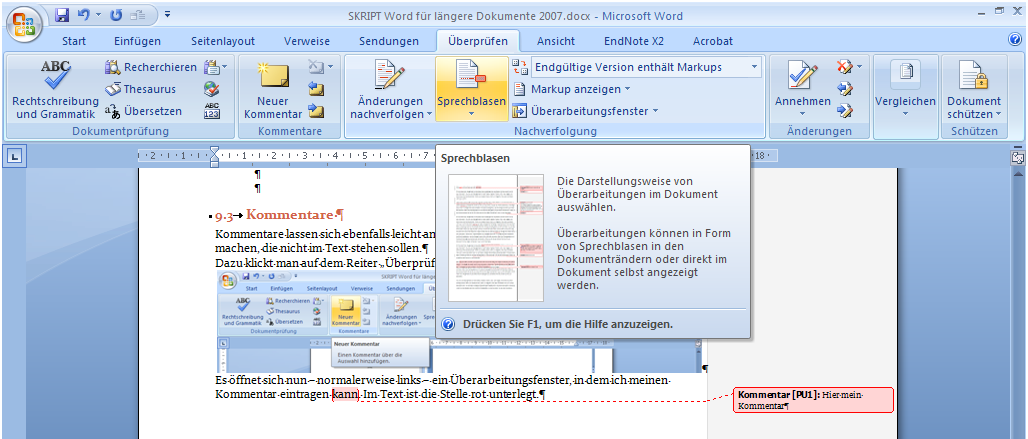Select the Überprüfen tab

[x=478, y=41]
